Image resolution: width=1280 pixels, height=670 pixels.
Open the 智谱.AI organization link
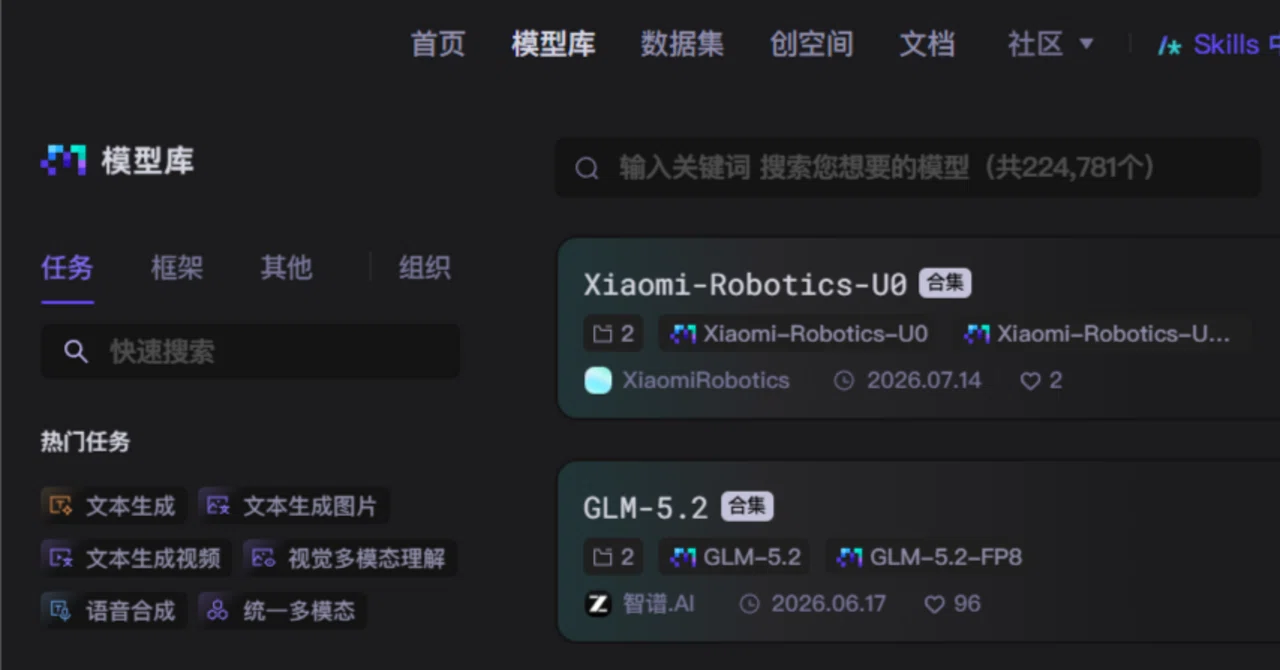(659, 603)
